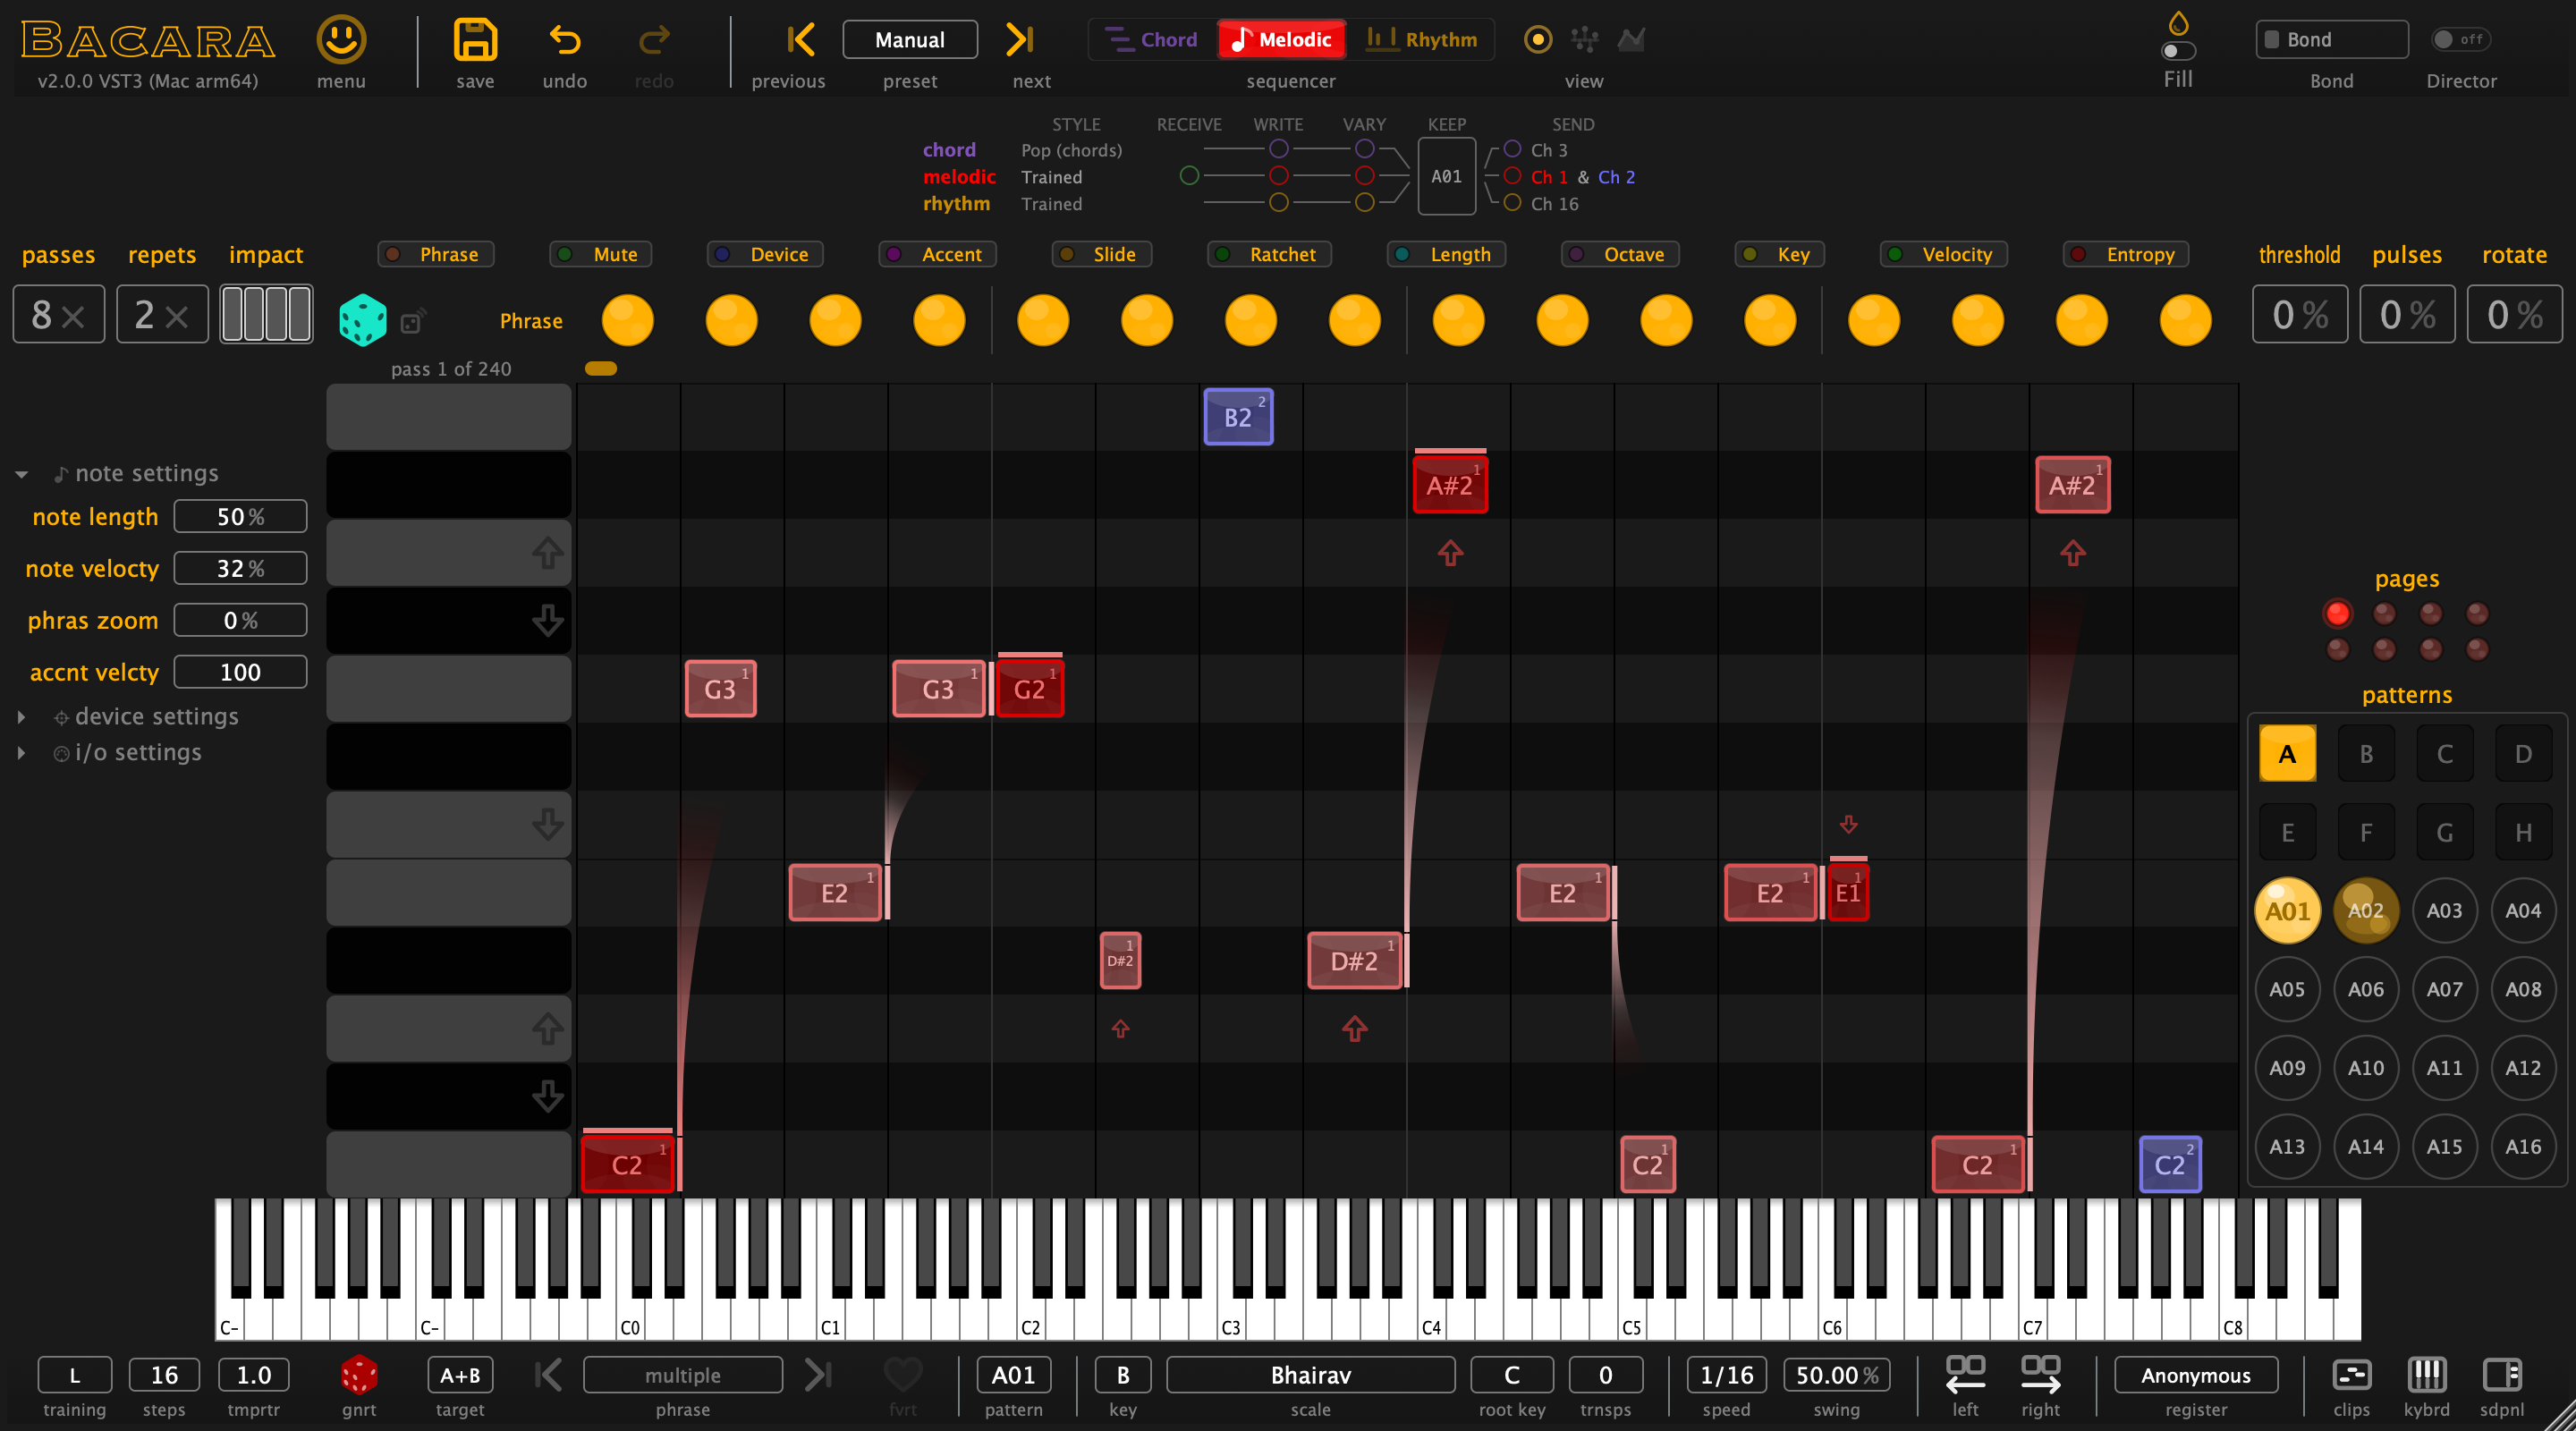The image size is (2576, 1431).
Task: Toggle the Fill switch
Action: tap(2178, 51)
